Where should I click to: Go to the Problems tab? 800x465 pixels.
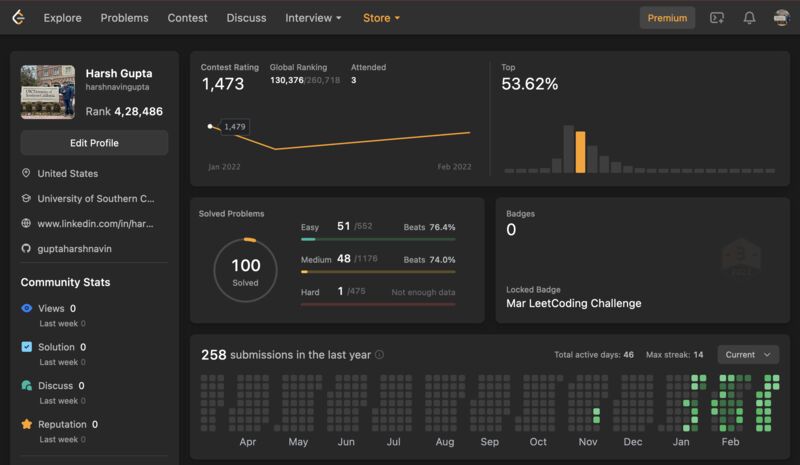click(x=124, y=18)
